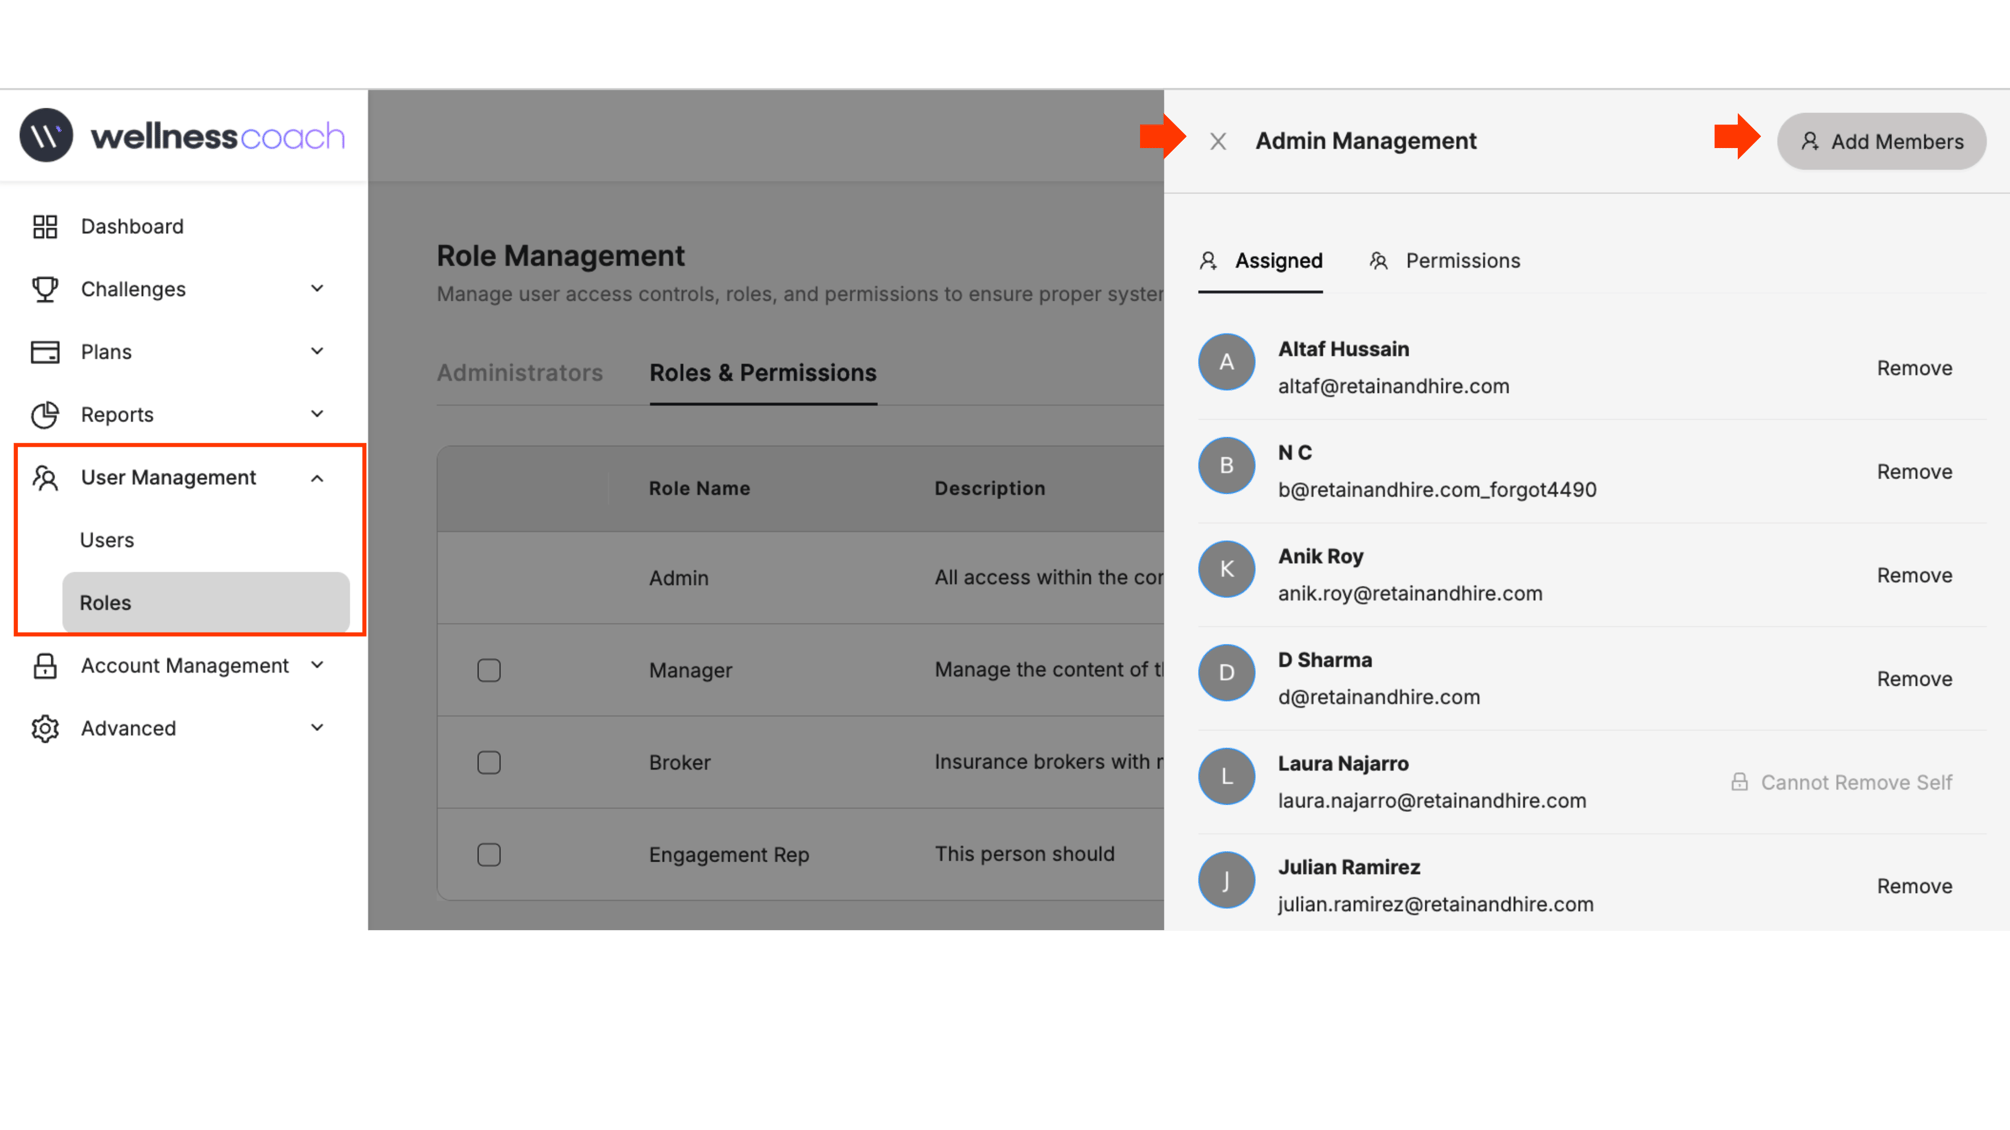Tick the Broker role checkbox
This screenshot has height=1130, width=2010.
pos(489,763)
